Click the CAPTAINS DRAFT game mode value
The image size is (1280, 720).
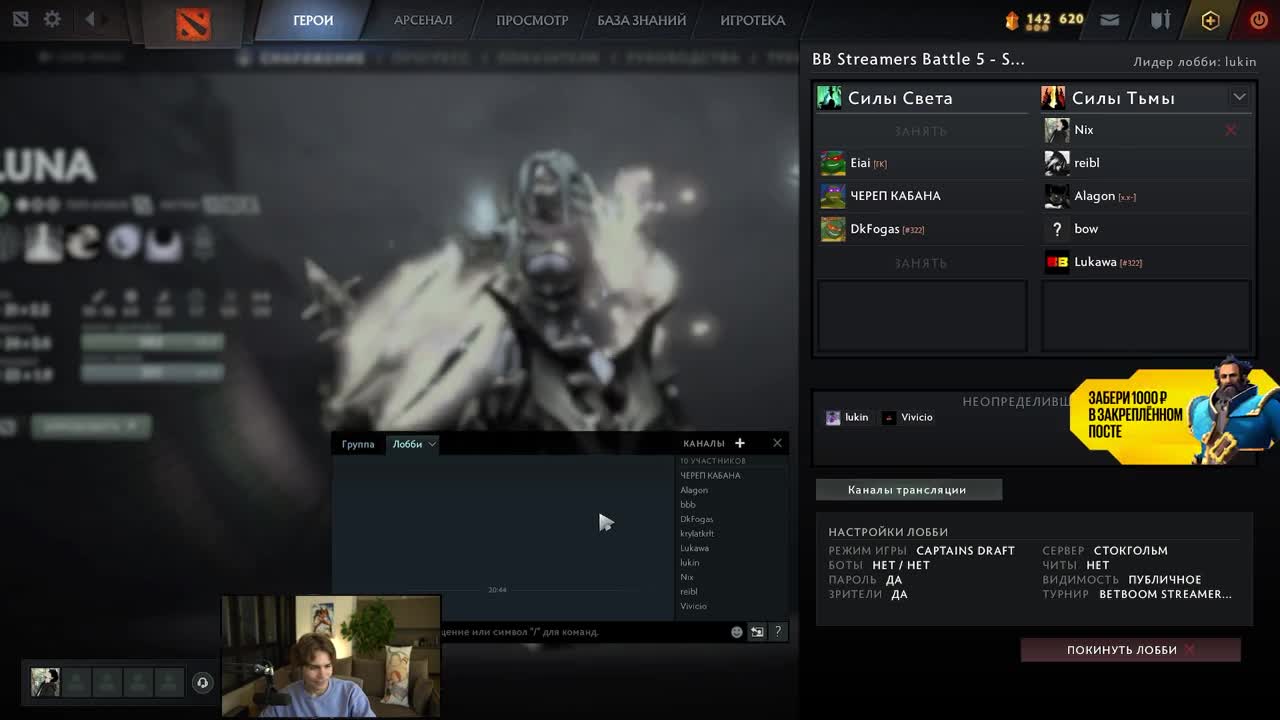[965, 551]
